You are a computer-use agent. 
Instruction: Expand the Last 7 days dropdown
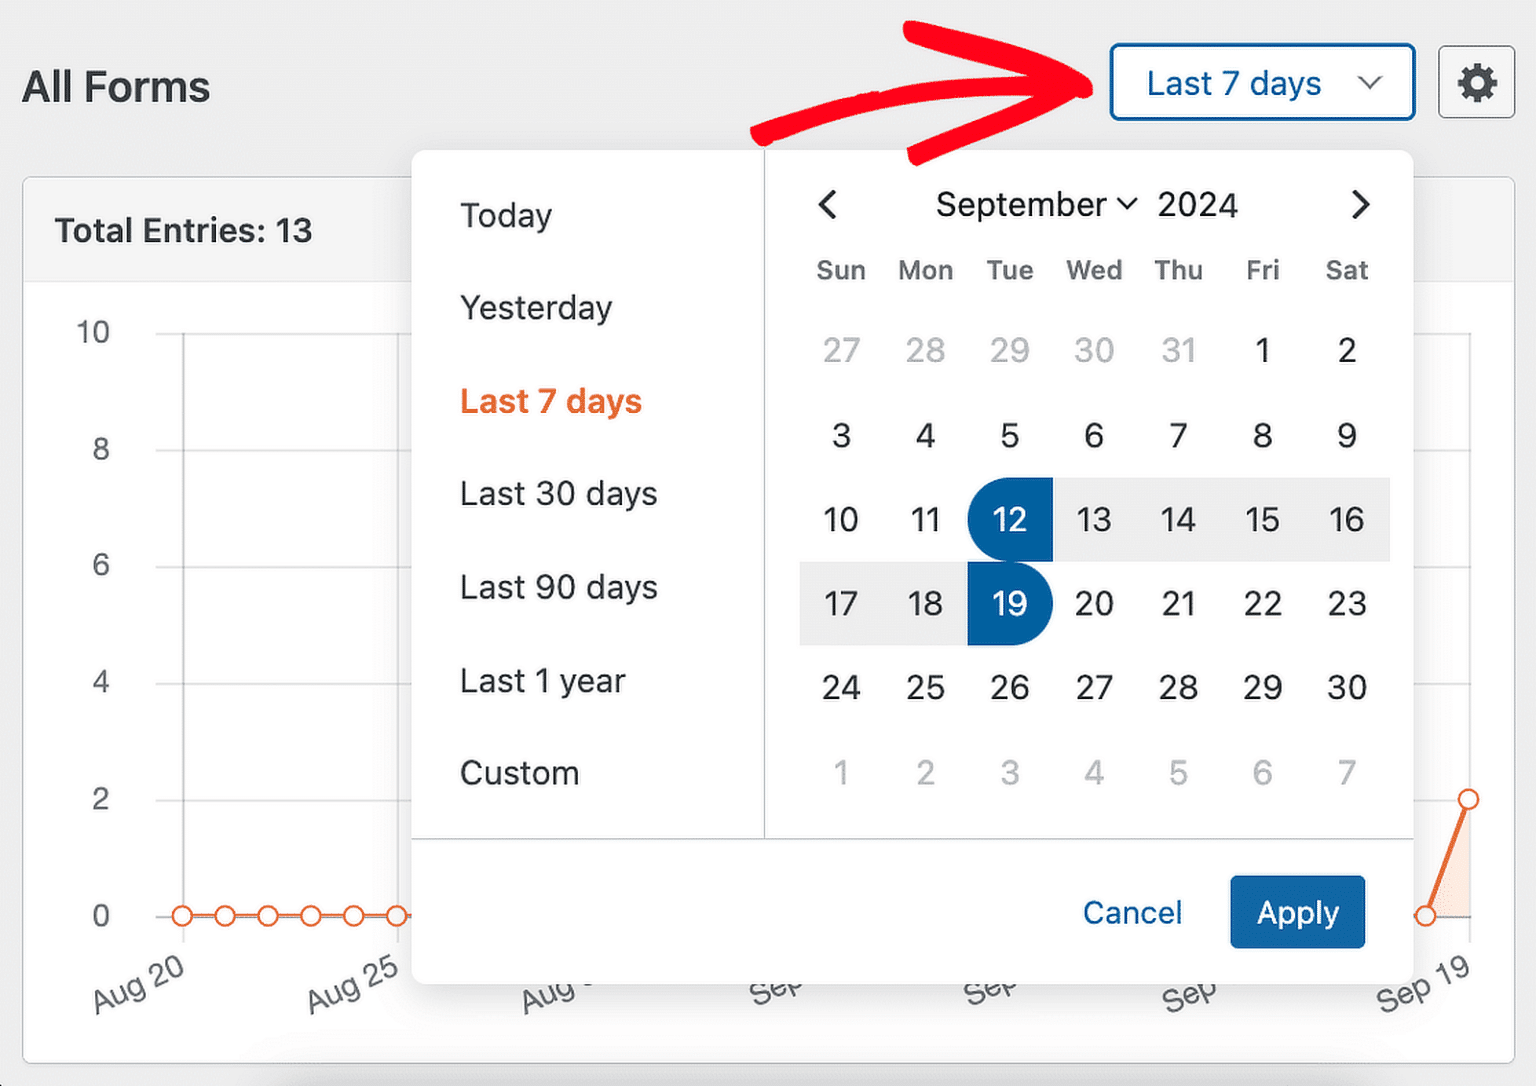click(1262, 83)
